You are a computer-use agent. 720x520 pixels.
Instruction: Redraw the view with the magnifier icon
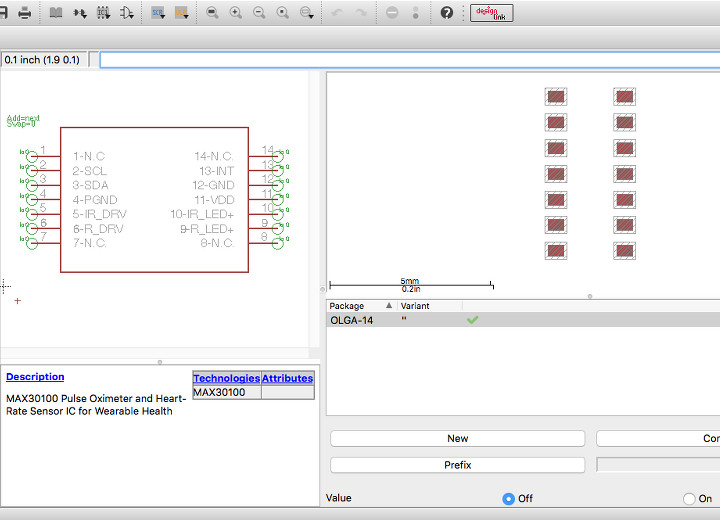pyautogui.click(x=282, y=13)
